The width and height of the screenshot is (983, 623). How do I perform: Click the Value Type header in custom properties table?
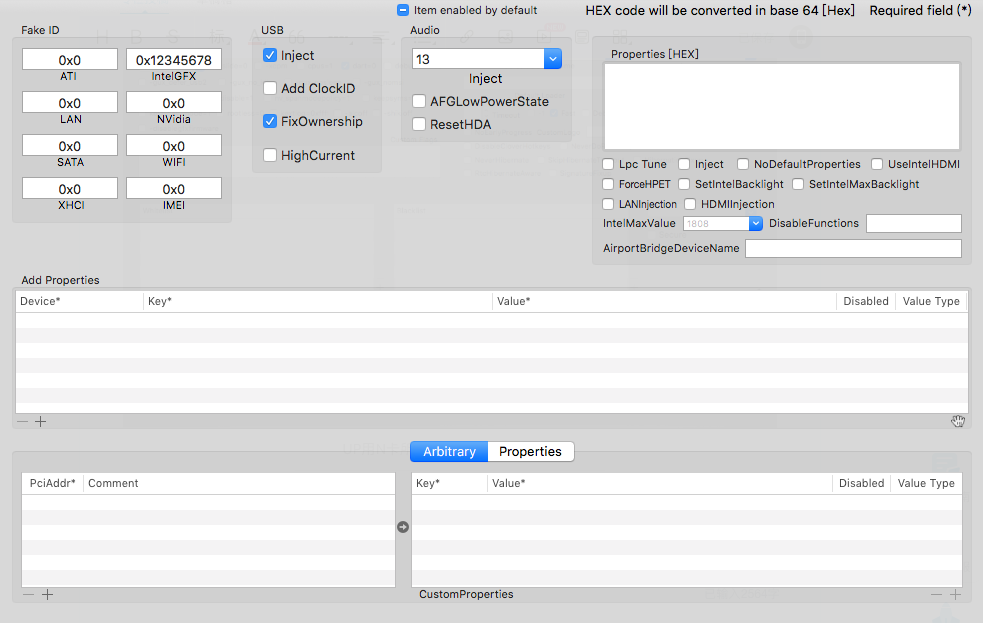(x=926, y=483)
